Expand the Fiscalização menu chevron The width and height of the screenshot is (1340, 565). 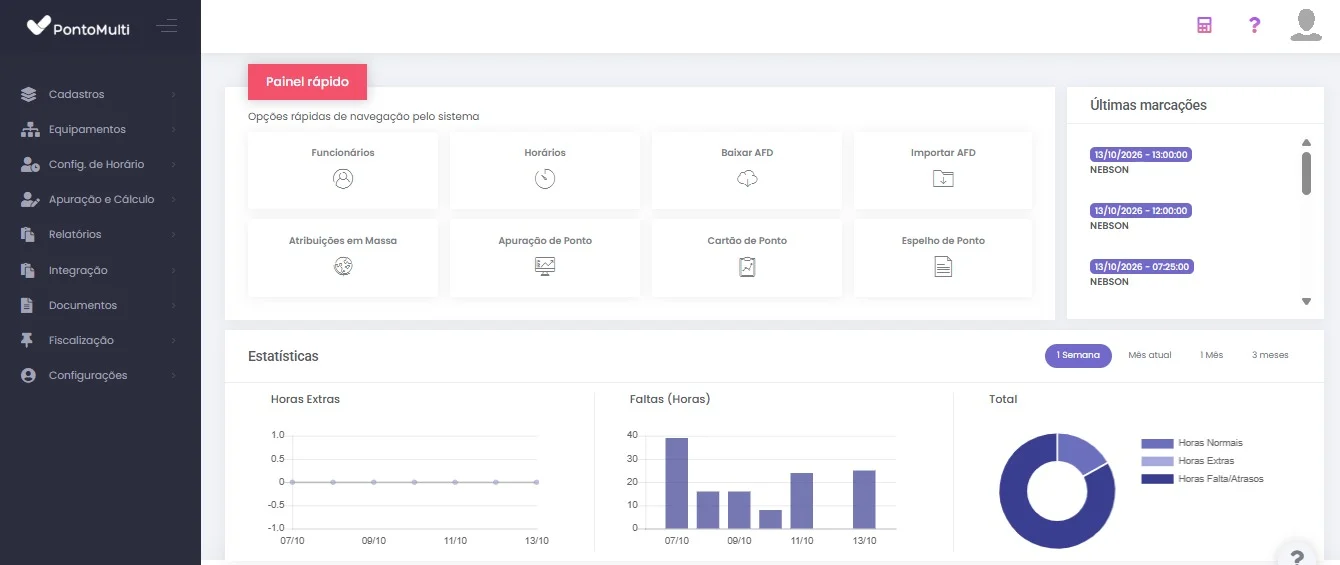173,340
